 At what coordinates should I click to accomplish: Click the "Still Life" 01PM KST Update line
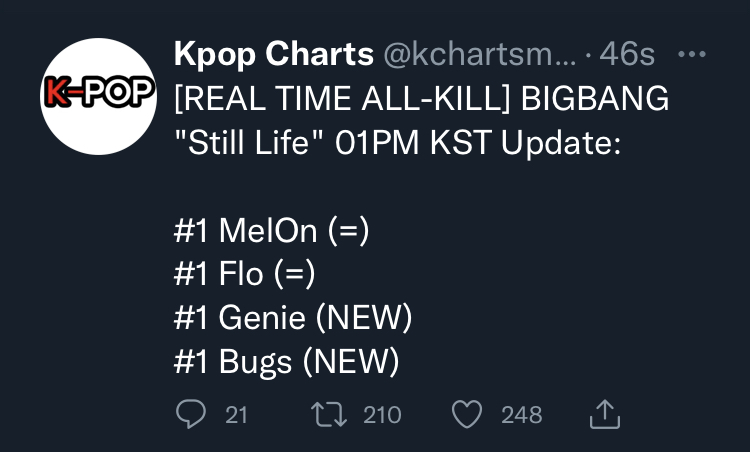tap(397, 143)
